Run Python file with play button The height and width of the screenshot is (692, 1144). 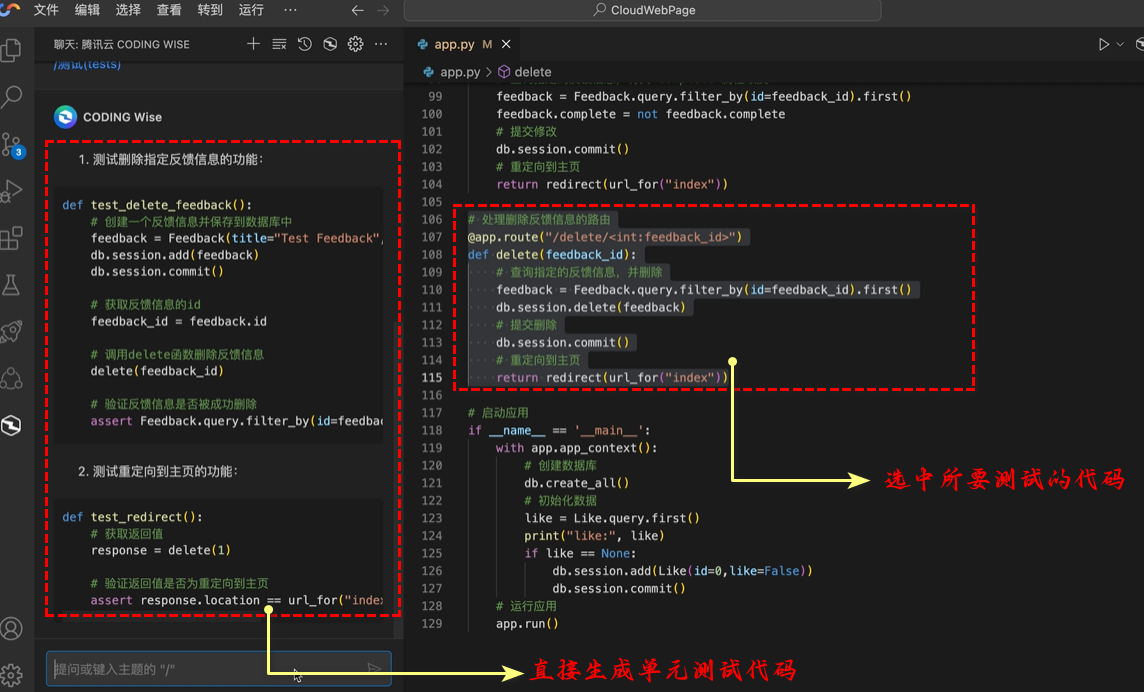(1103, 45)
